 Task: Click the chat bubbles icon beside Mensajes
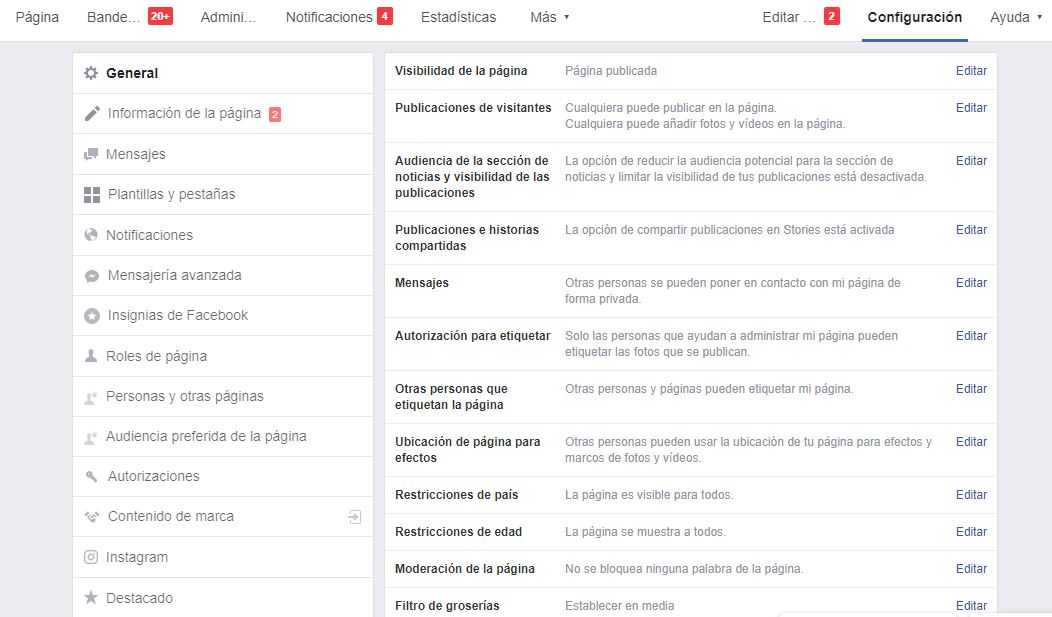click(x=91, y=154)
